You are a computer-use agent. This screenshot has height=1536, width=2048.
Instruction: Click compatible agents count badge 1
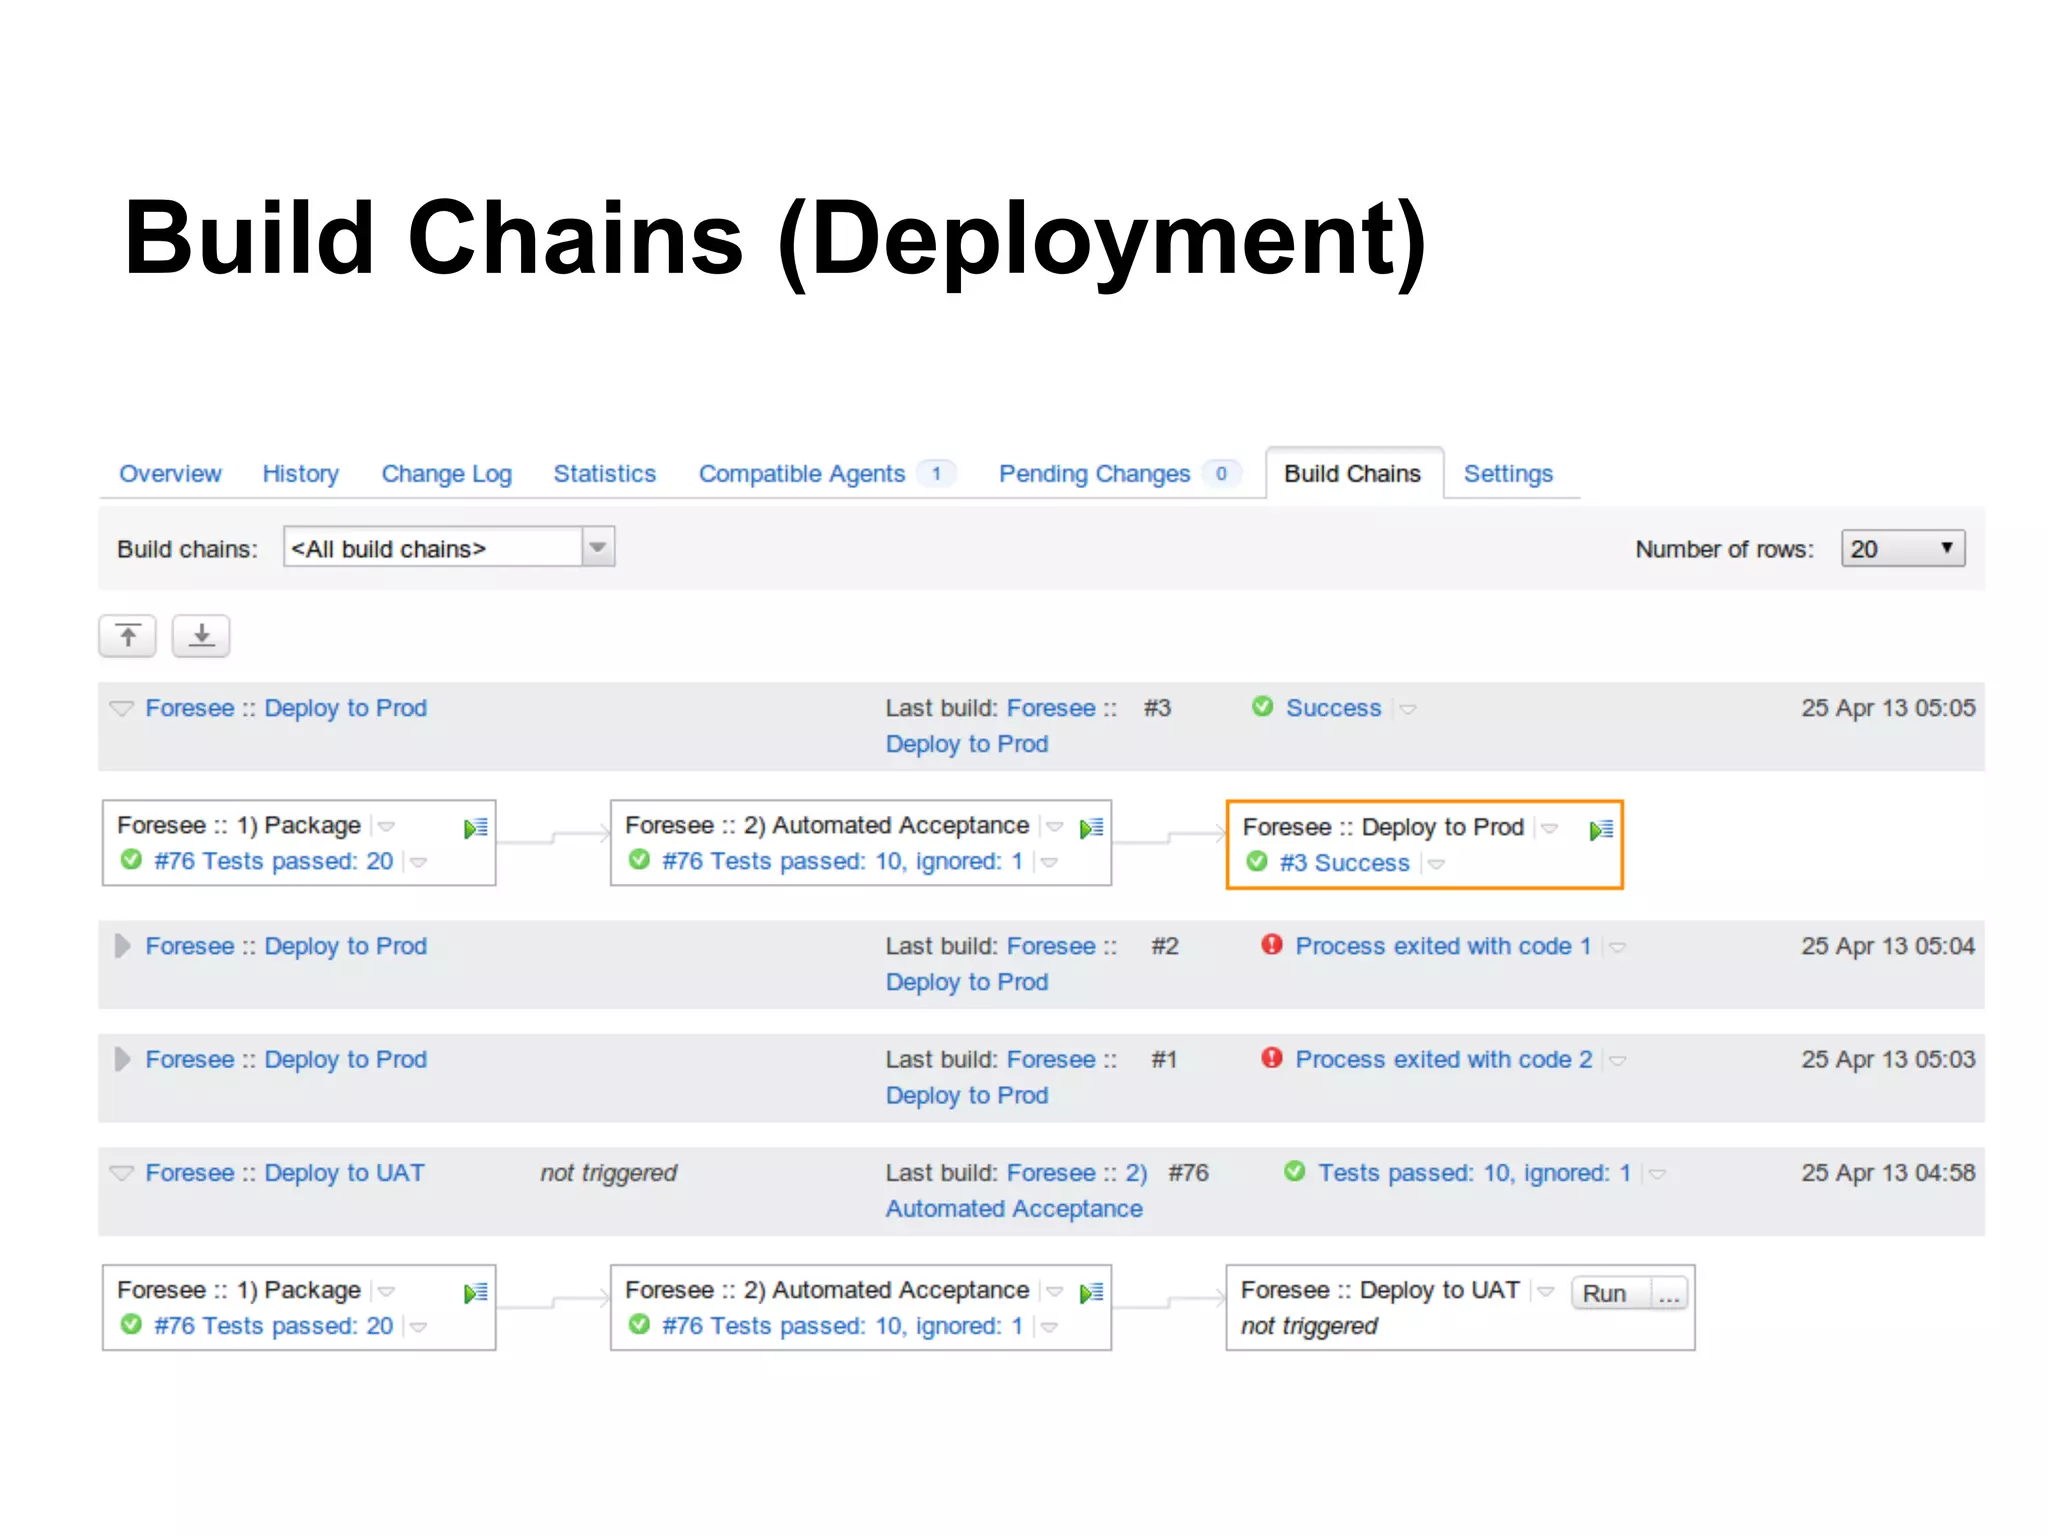pyautogui.click(x=936, y=473)
